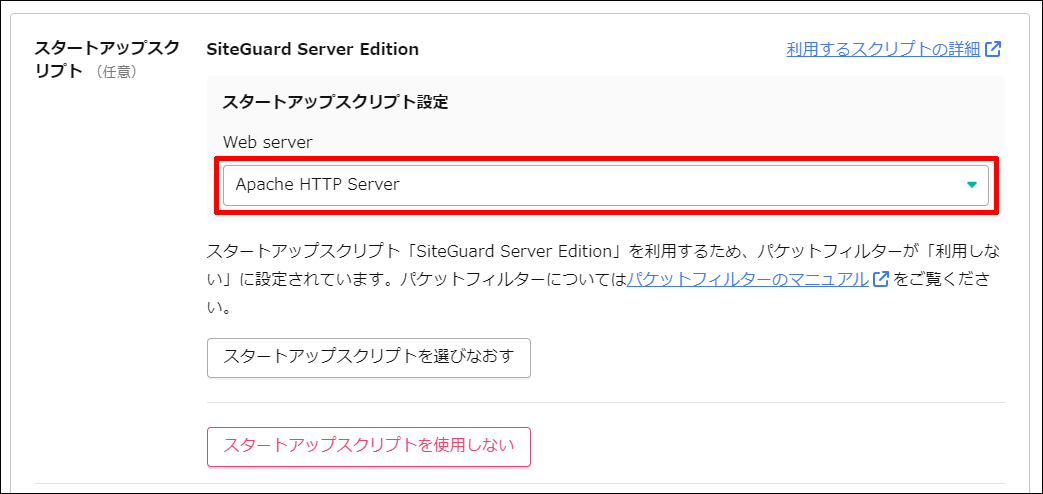Click the teal dropdown arrow
The height and width of the screenshot is (494, 1043).
point(971,185)
